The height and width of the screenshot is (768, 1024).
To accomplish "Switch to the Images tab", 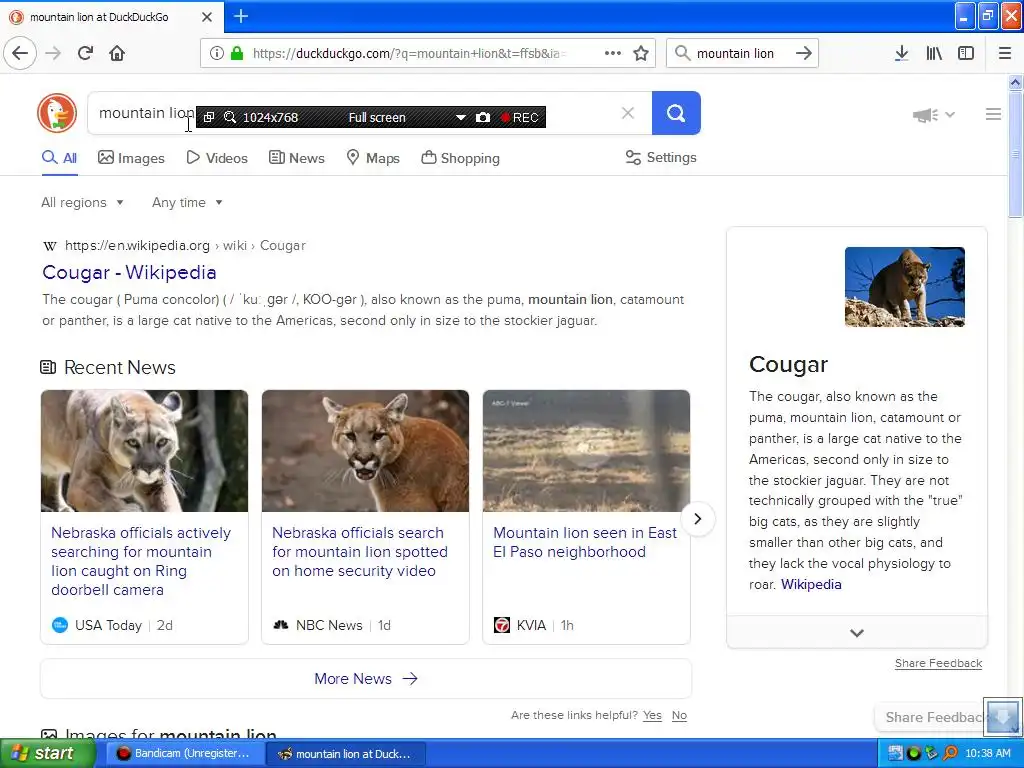I will (131, 158).
